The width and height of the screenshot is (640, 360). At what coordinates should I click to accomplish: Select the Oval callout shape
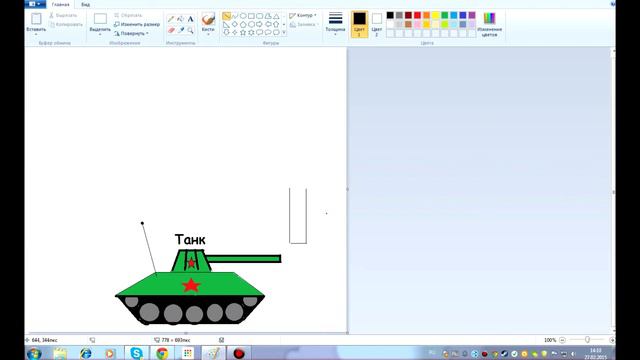point(268,32)
